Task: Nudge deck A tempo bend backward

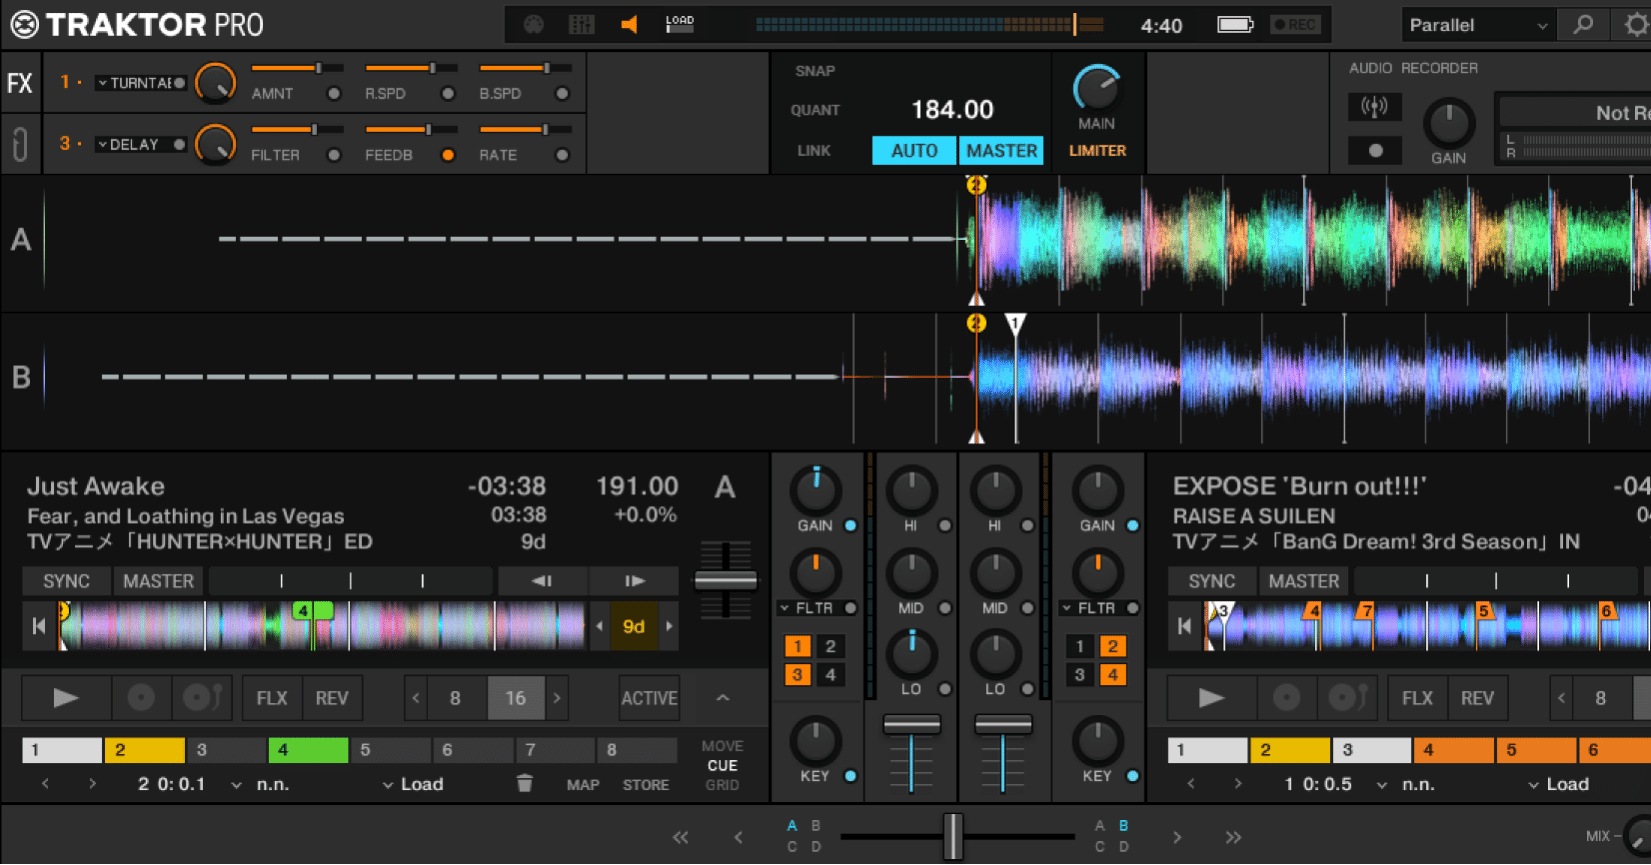Action: [x=542, y=581]
